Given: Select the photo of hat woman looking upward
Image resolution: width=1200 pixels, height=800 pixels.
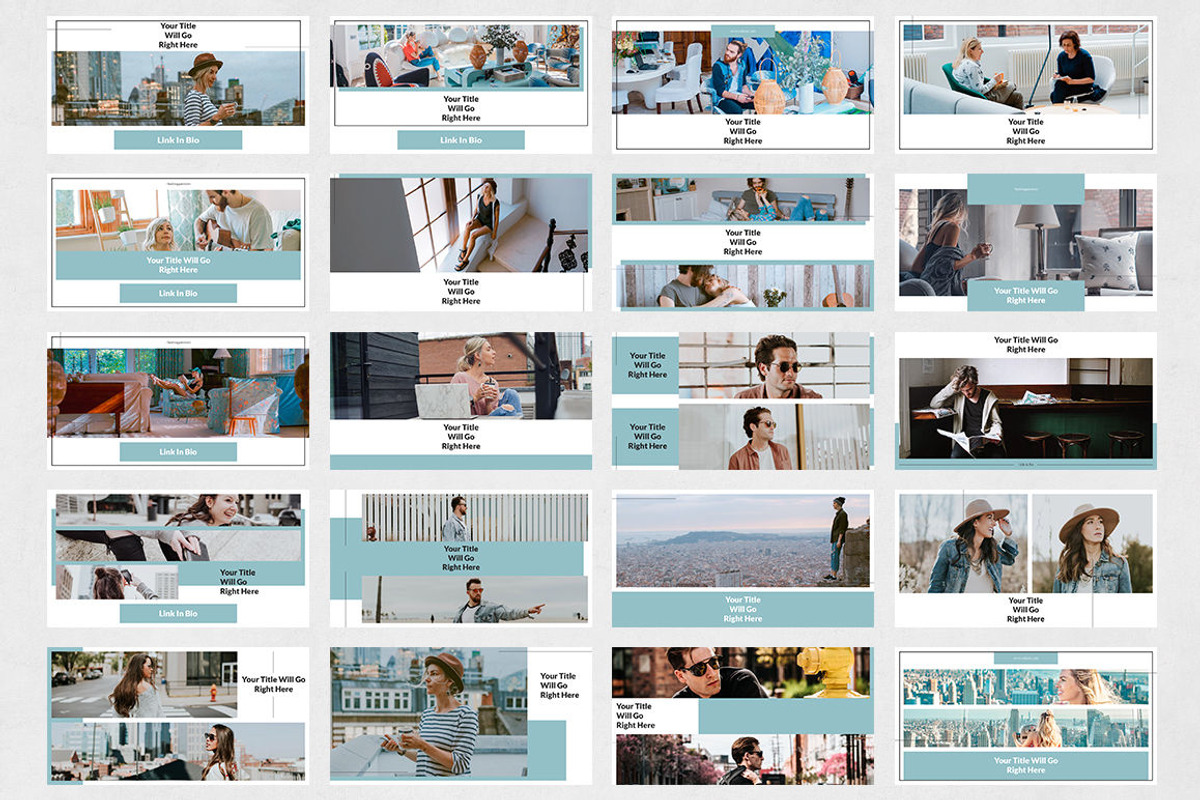Looking at the screenshot, I should 1092,543.
